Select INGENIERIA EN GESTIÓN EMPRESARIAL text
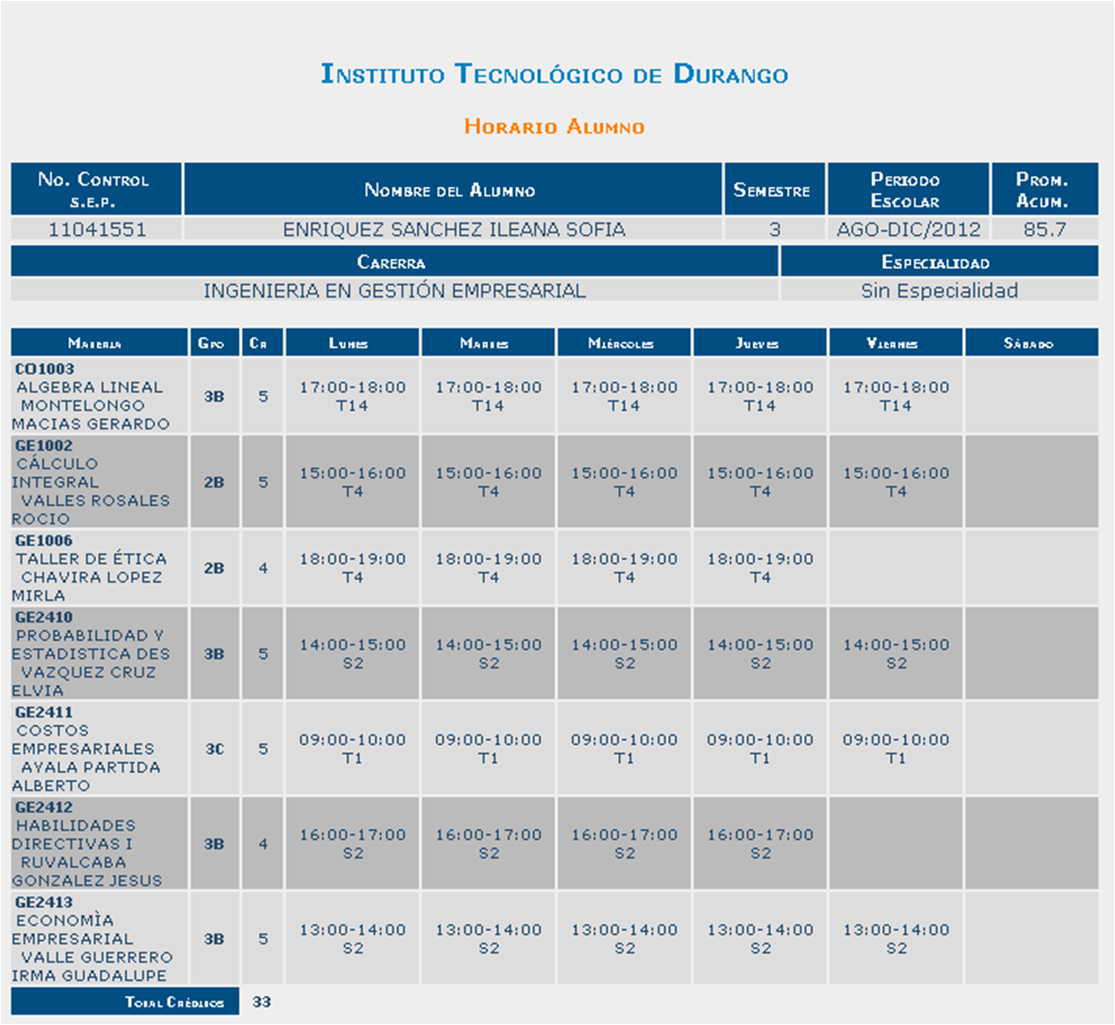 pos(395,290)
